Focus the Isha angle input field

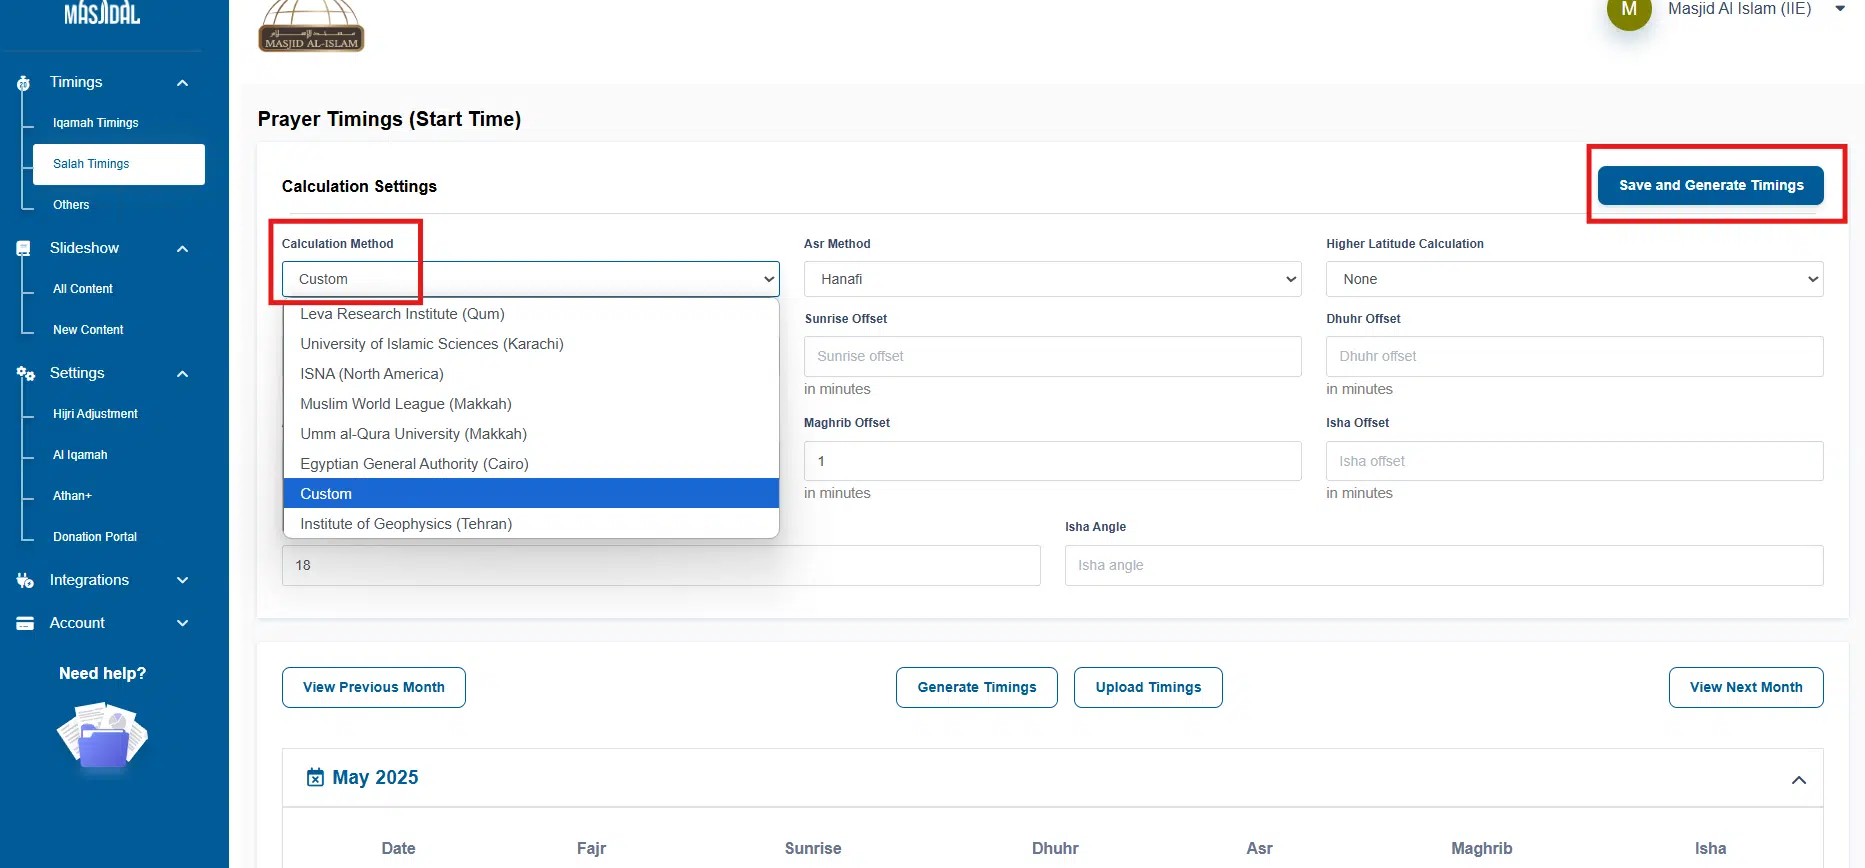click(1443, 566)
